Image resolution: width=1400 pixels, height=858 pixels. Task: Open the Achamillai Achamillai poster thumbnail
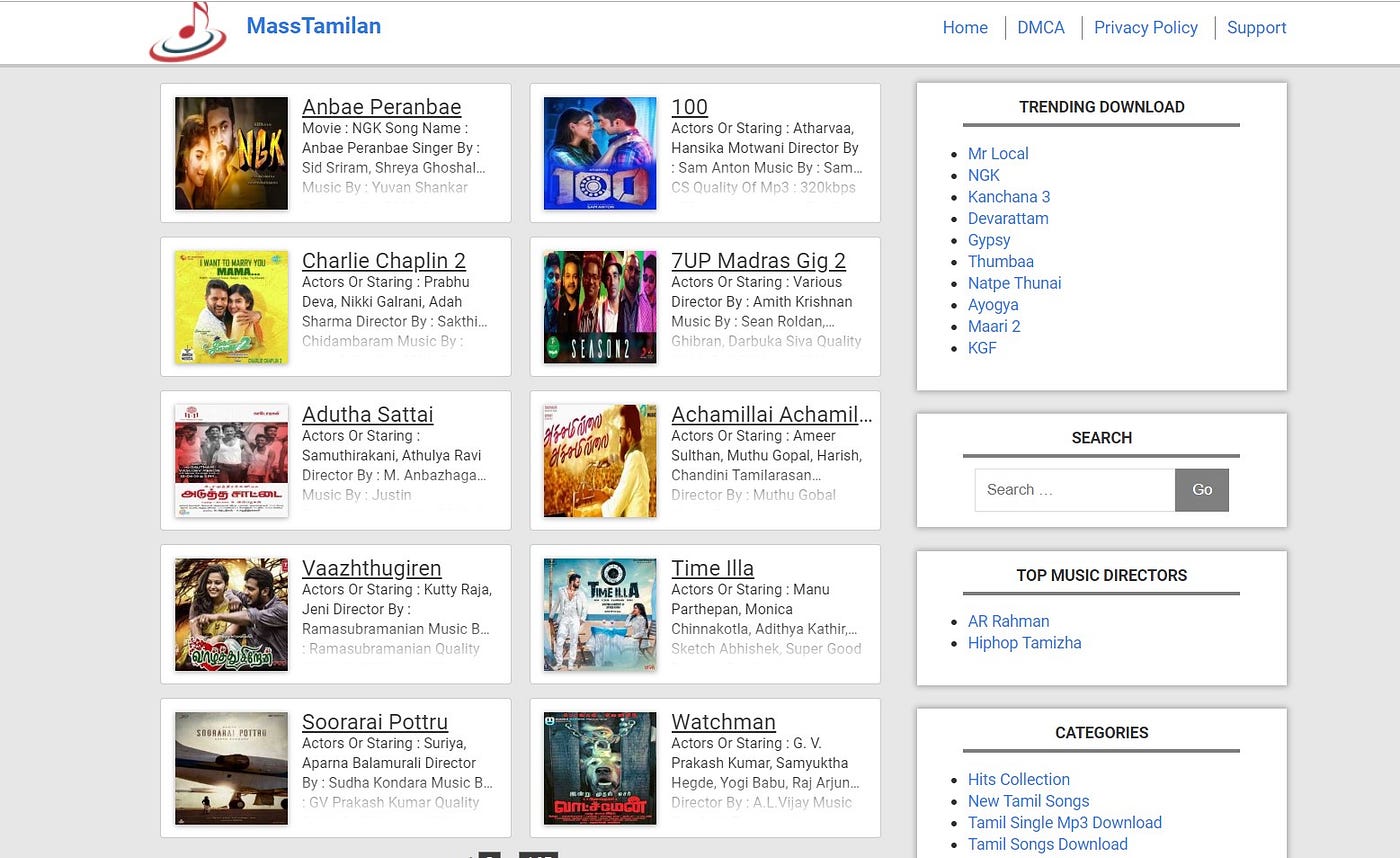[x=600, y=461]
